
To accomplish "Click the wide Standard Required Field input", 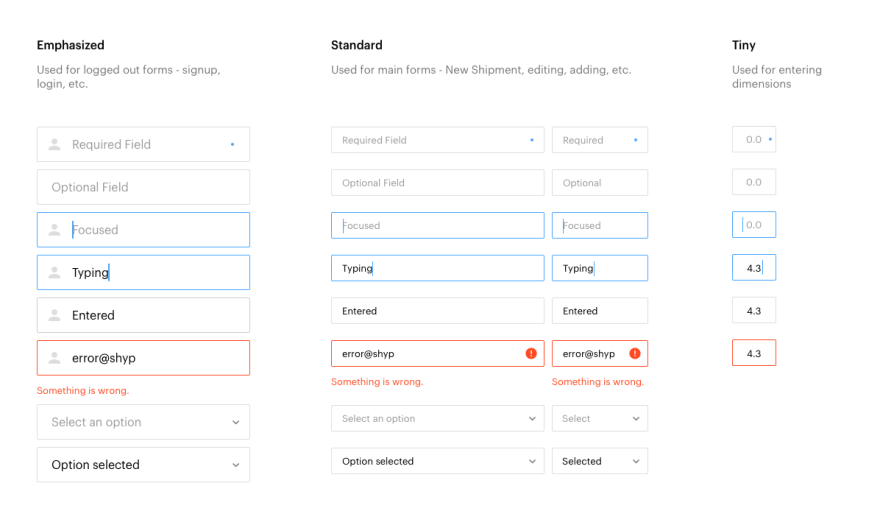I will (438, 140).
